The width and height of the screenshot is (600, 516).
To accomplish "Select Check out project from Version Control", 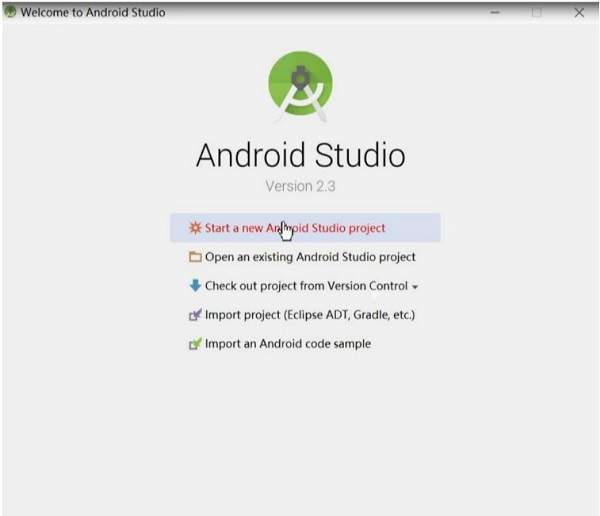I will click(306, 286).
